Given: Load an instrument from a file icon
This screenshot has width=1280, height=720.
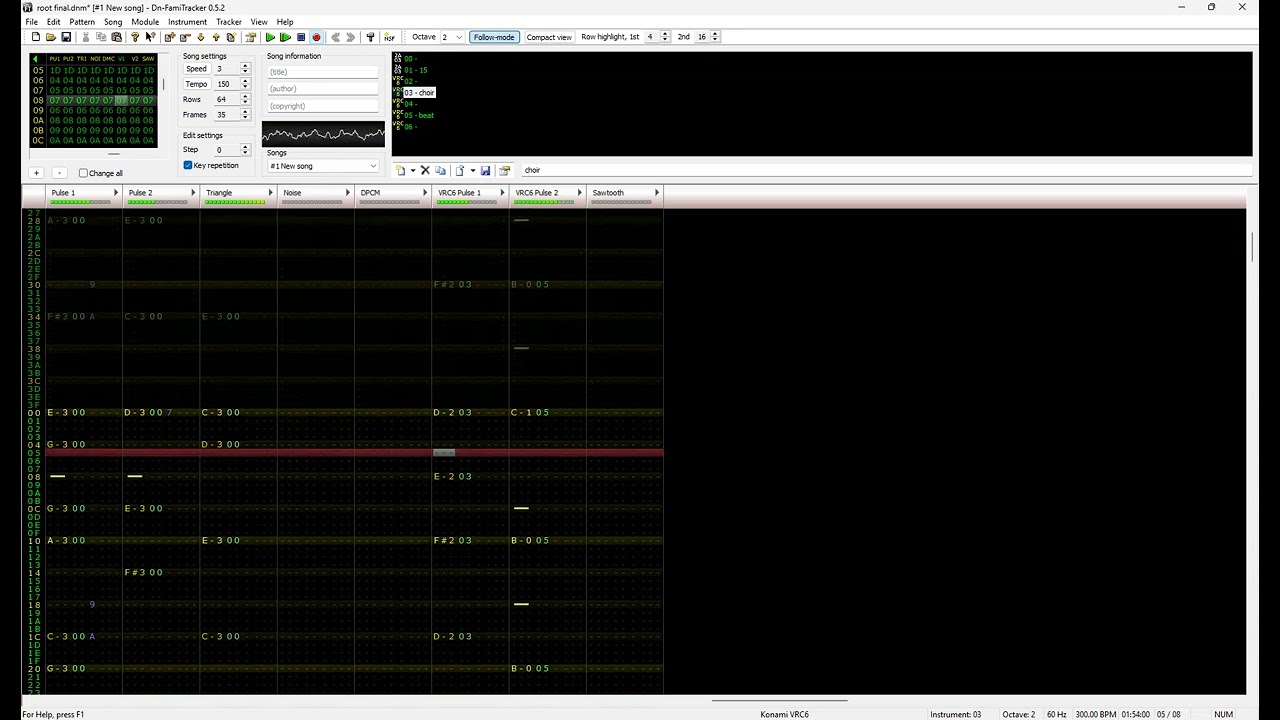Looking at the screenshot, I should click(x=459, y=170).
